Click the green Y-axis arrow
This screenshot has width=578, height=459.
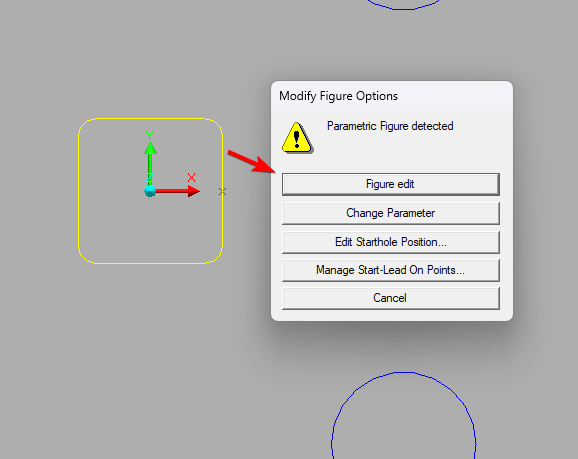[150, 162]
